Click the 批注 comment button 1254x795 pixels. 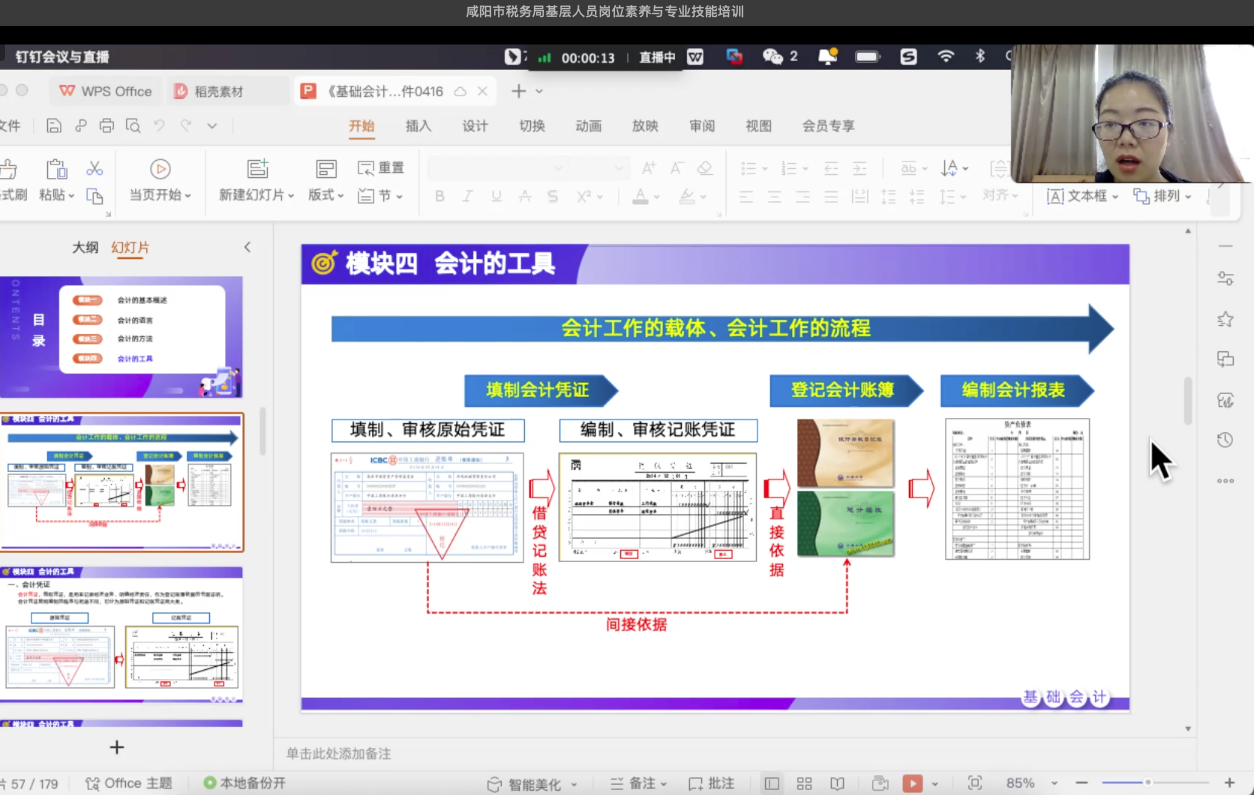pyautogui.click(x=711, y=784)
